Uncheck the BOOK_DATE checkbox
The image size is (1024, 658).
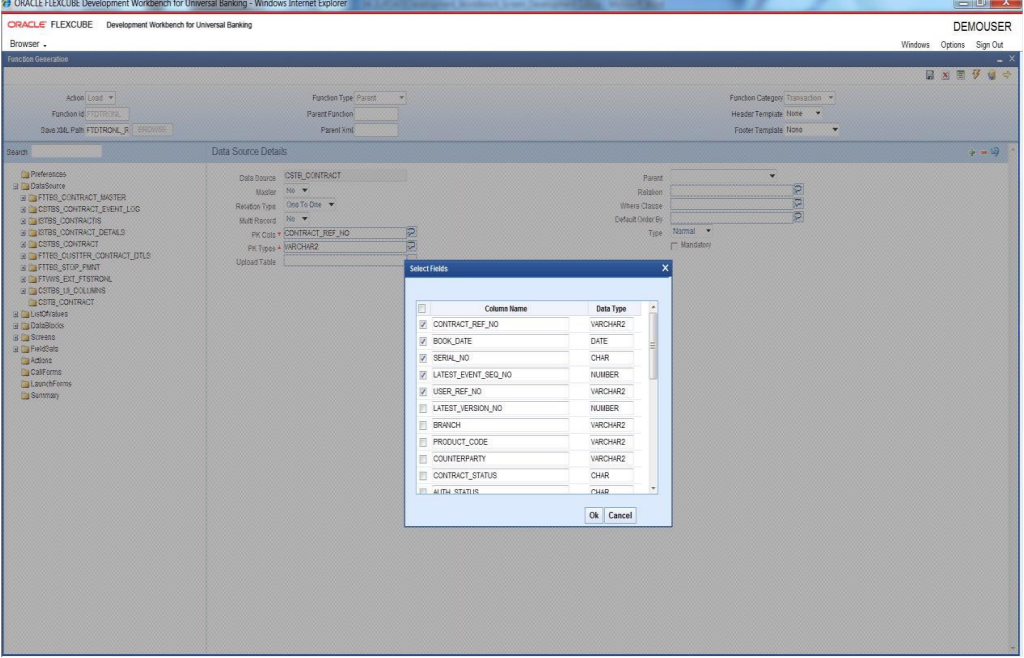(x=423, y=341)
